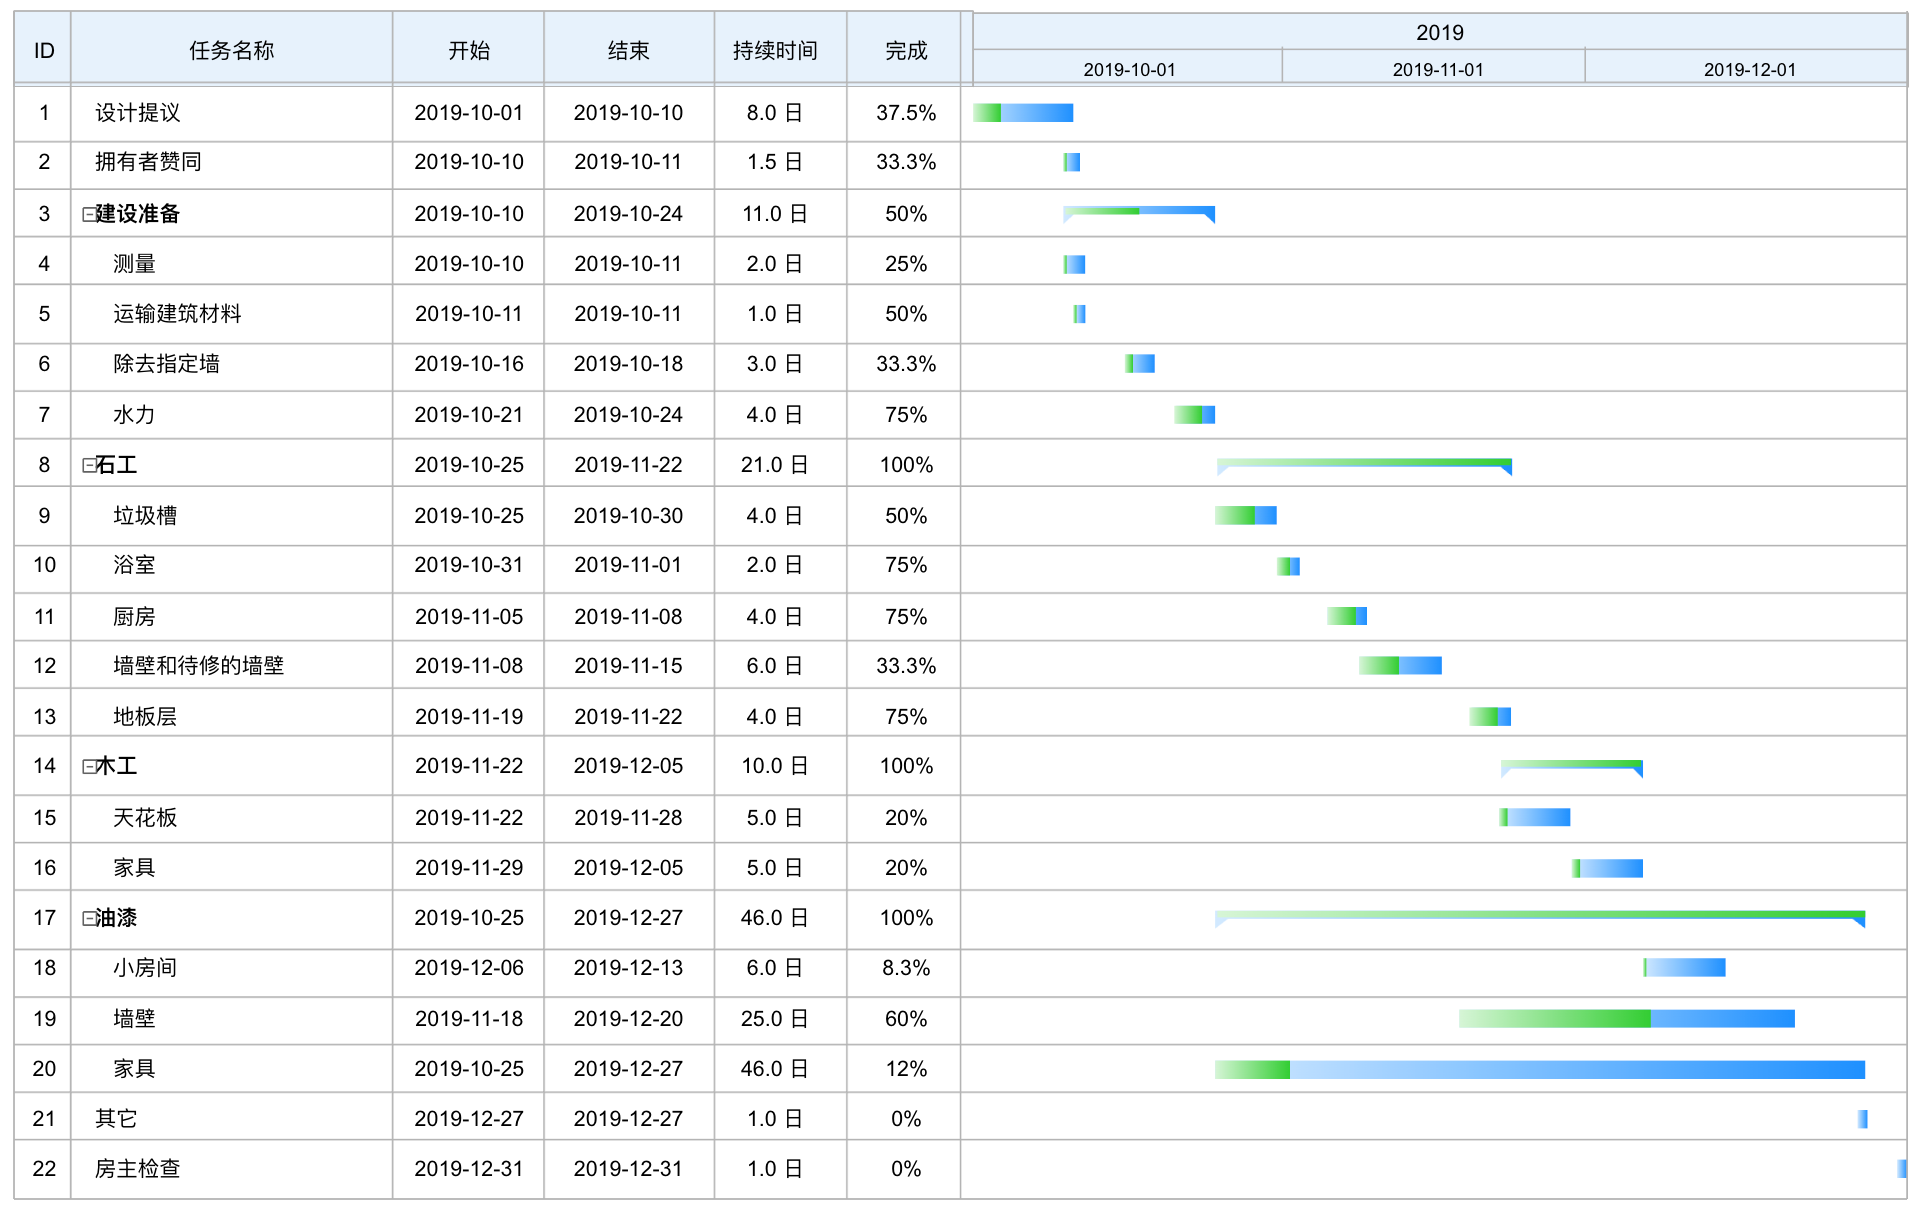Click the 天花板 start date cell
The height and width of the screenshot is (1206, 1920).
point(469,818)
